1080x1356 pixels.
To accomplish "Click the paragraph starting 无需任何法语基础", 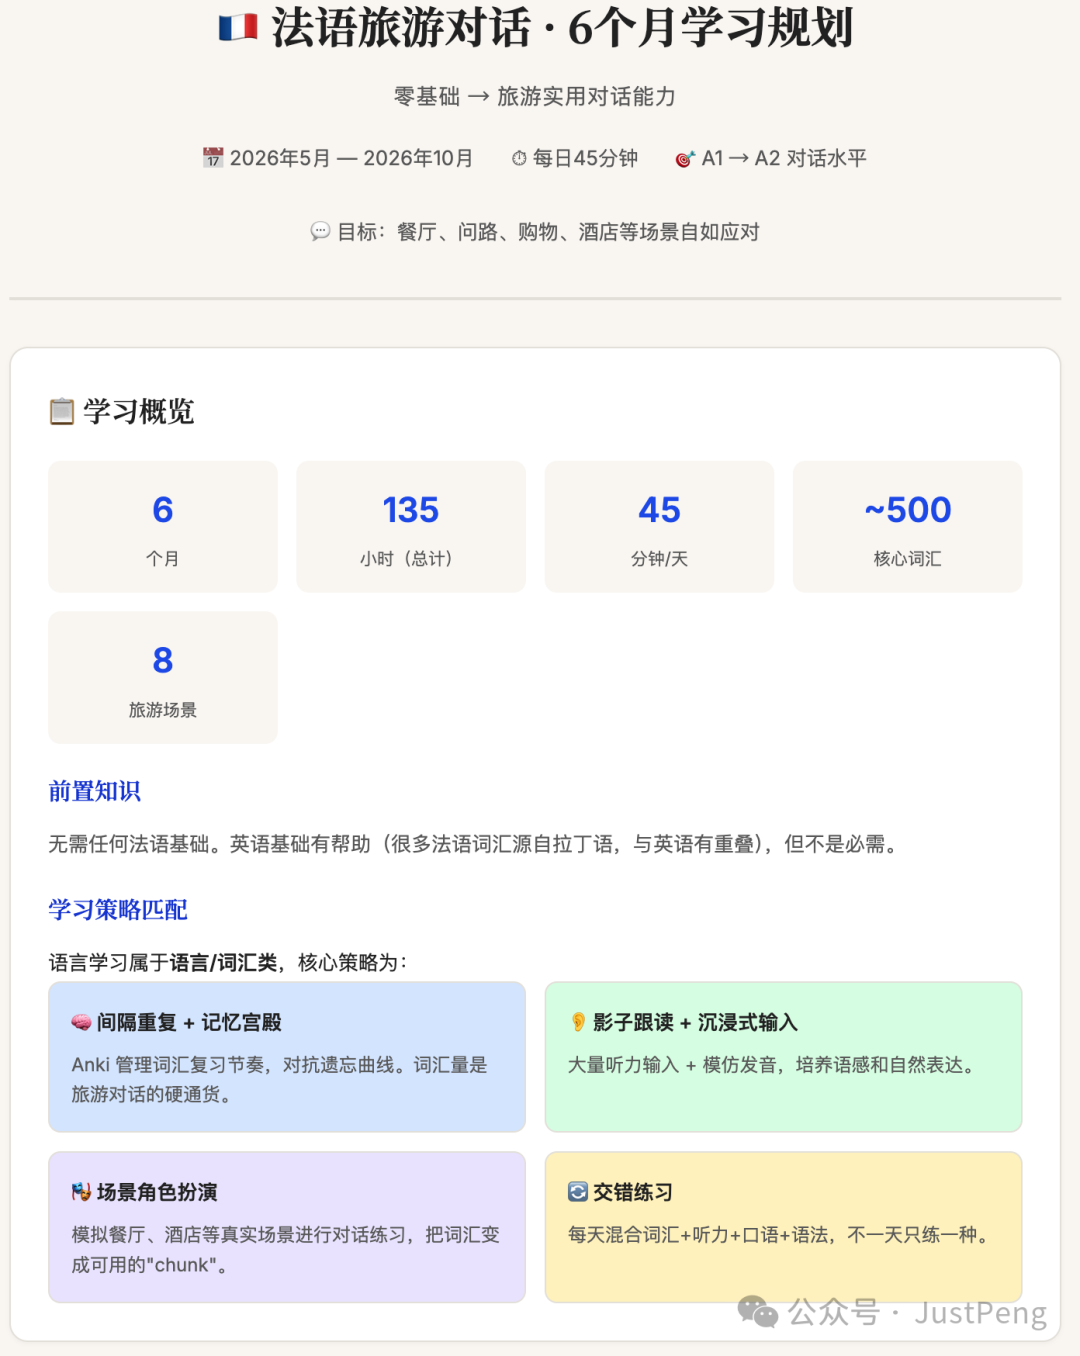I will (476, 844).
